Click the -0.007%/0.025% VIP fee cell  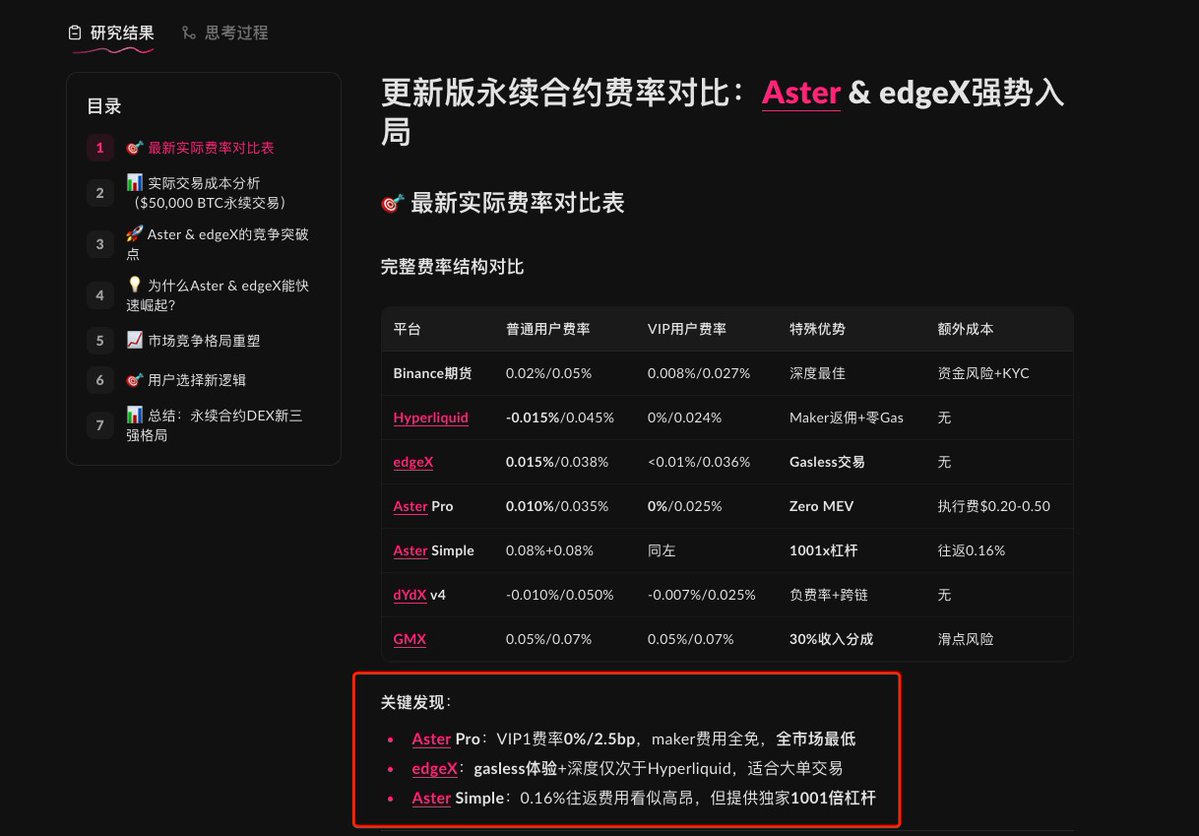(x=701, y=595)
